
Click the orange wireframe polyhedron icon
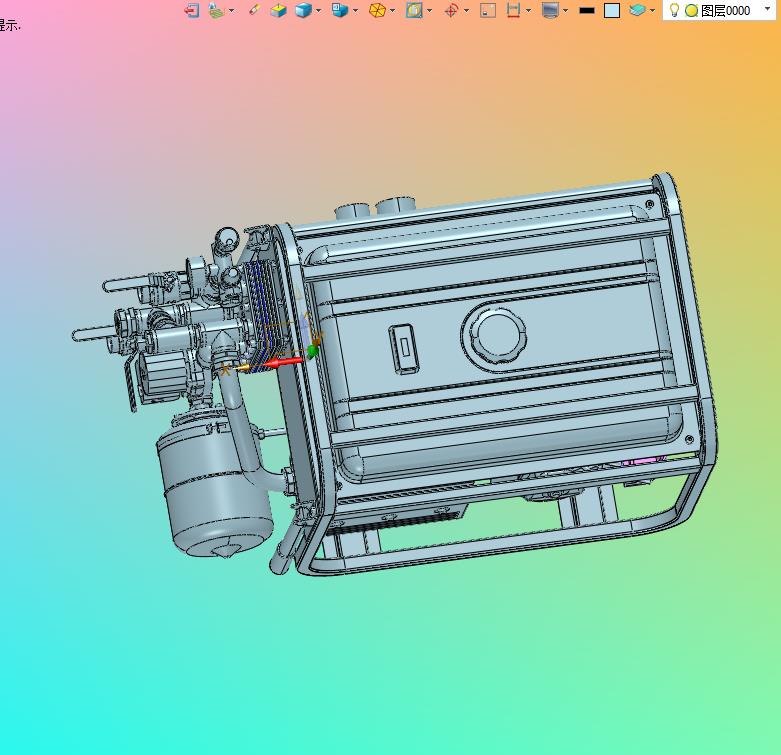pos(378,10)
